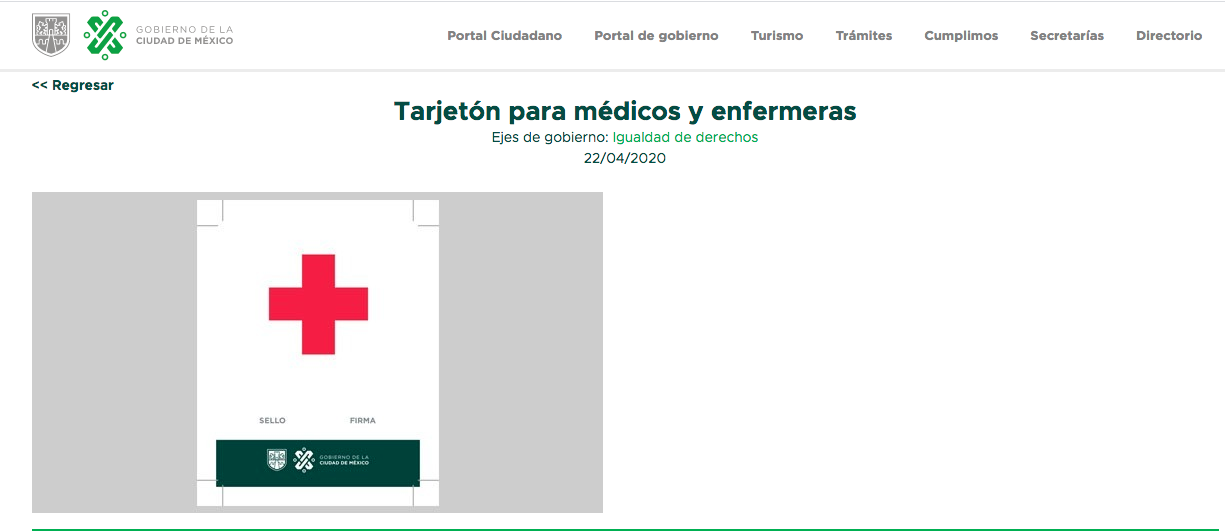1225x531 pixels.
Task: Open the Directorio page
Action: (x=1168, y=36)
